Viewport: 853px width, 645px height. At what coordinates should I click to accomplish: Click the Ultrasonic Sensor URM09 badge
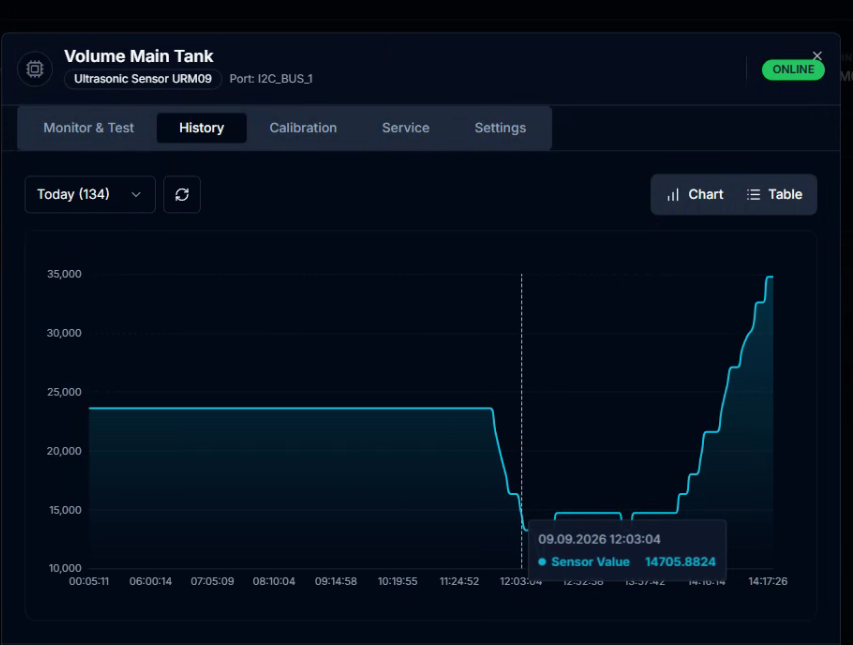click(143, 79)
